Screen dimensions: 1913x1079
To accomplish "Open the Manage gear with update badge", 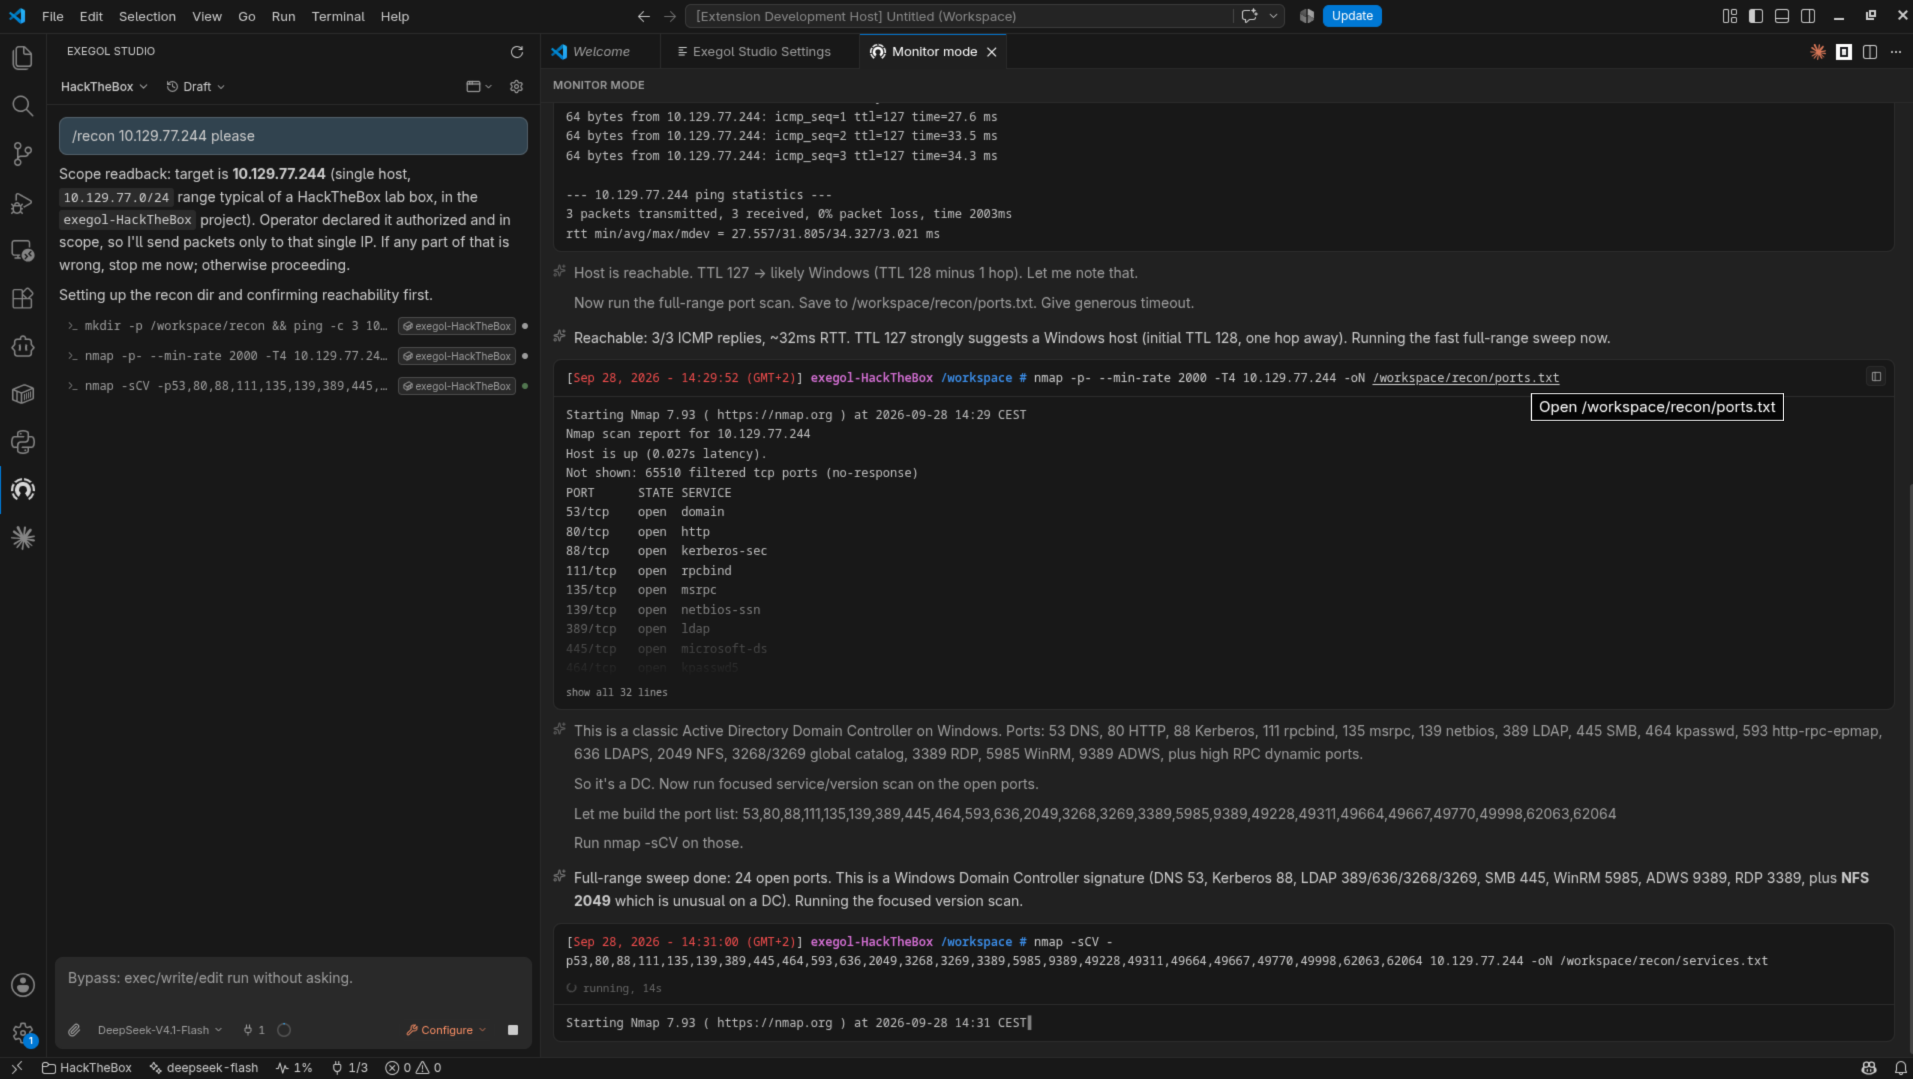I will pos(22,1033).
